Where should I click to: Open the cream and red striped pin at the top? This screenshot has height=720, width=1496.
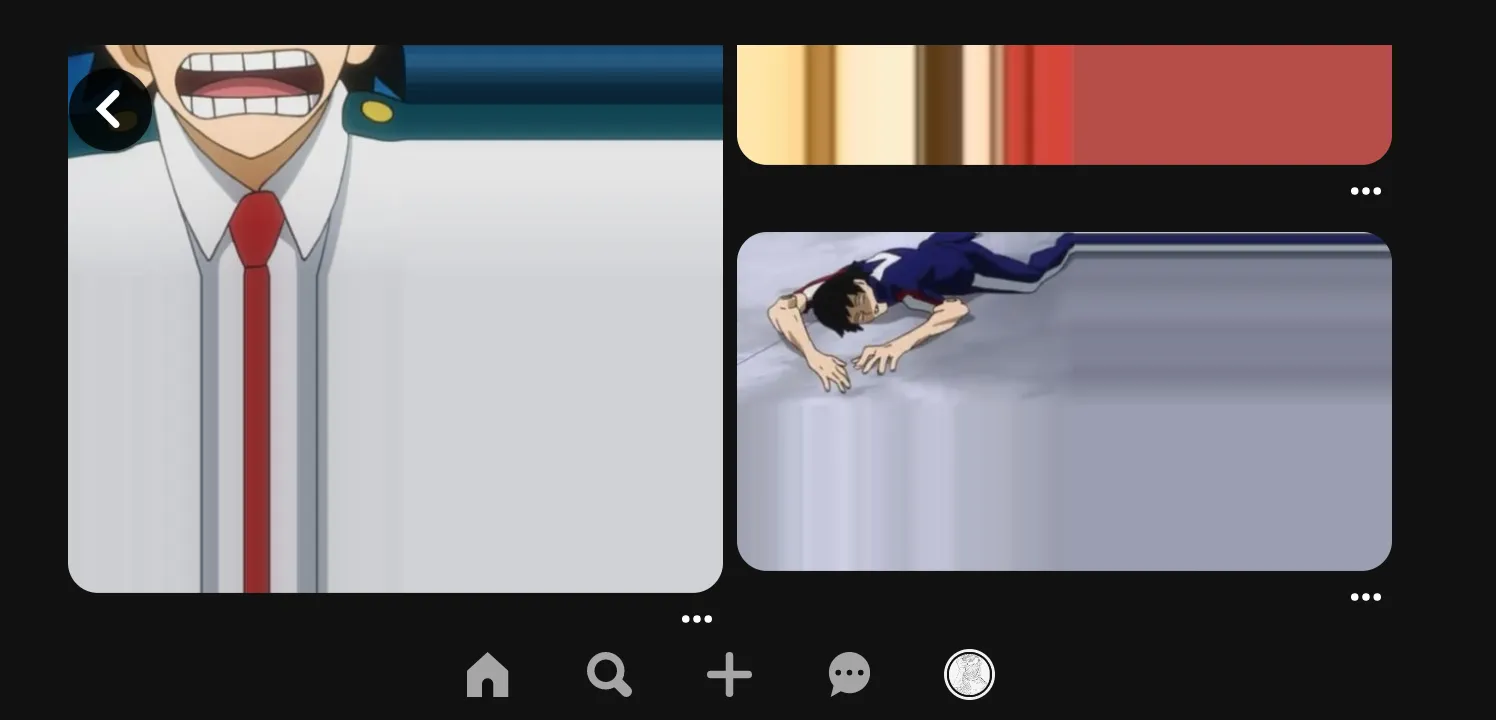[1064, 105]
